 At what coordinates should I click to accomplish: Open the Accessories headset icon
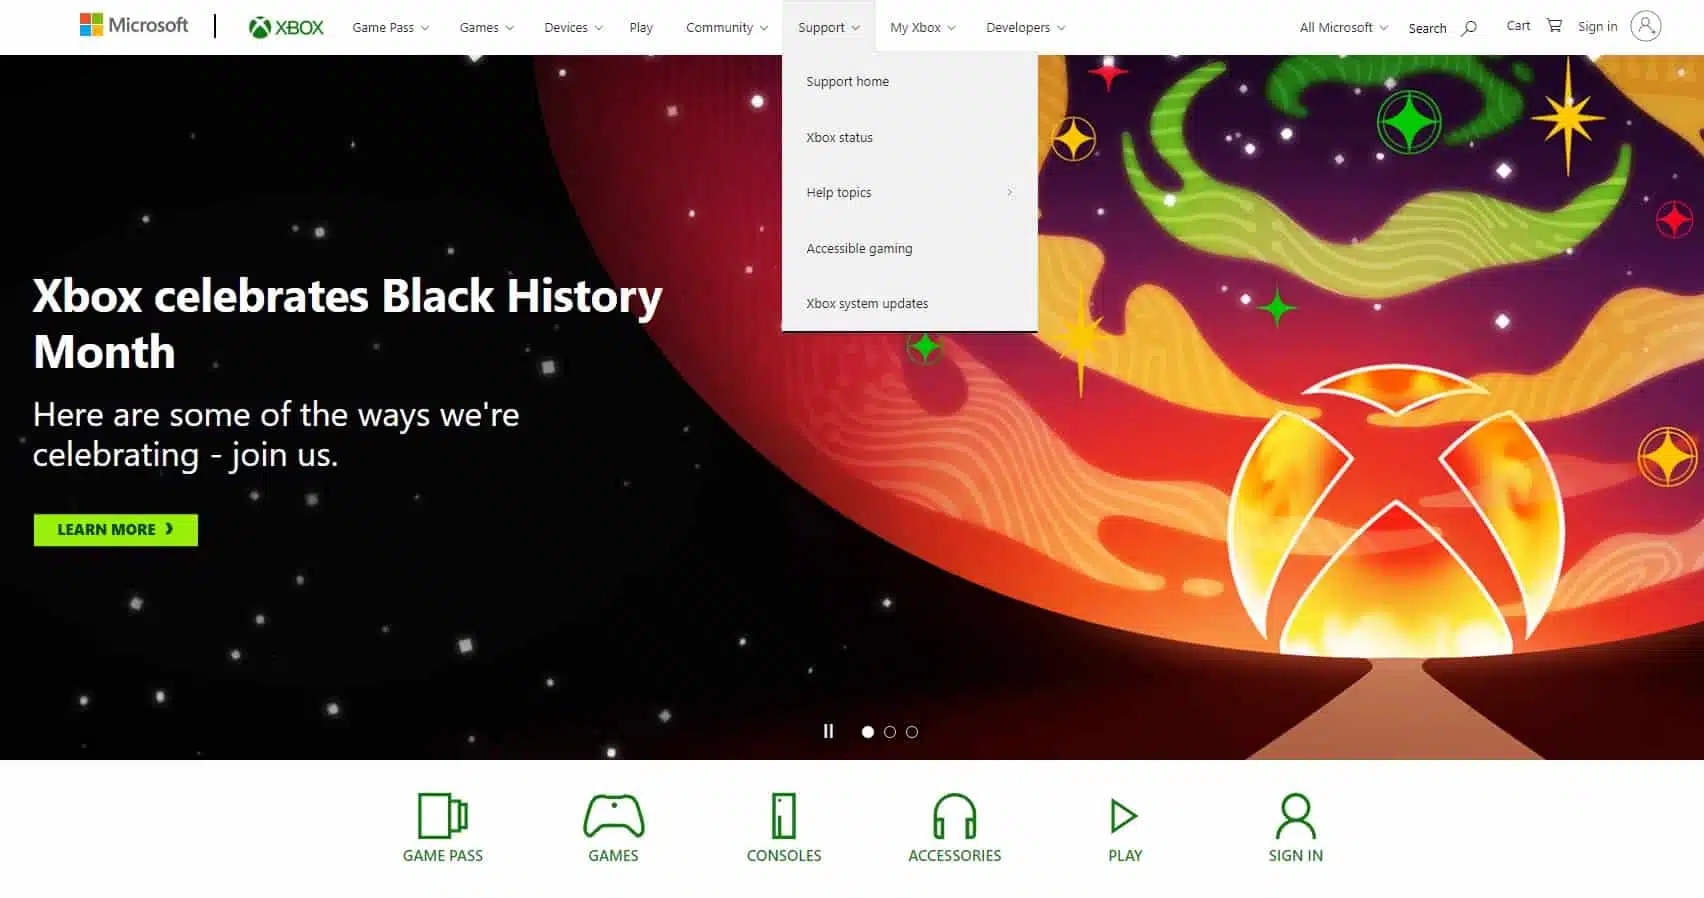[x=955, y=815]
